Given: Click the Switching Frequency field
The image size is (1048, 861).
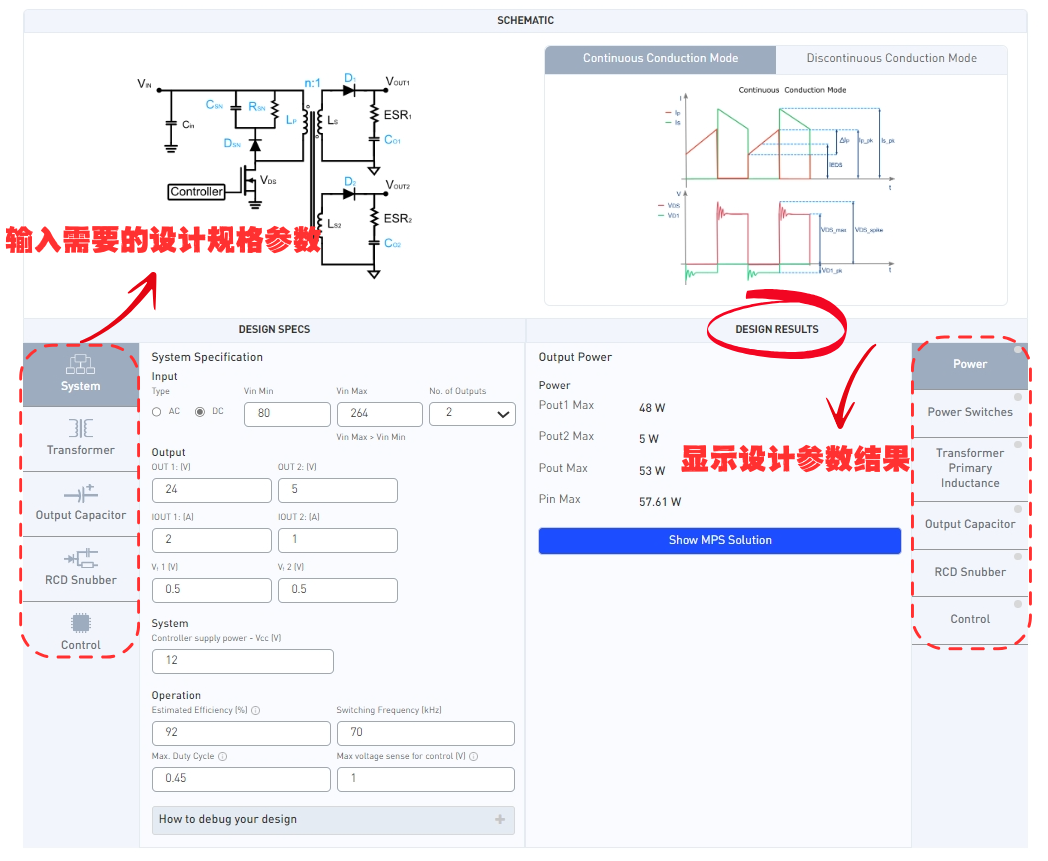Looking at the screenshot, I should pyautogui.click(x=426, y=733).
